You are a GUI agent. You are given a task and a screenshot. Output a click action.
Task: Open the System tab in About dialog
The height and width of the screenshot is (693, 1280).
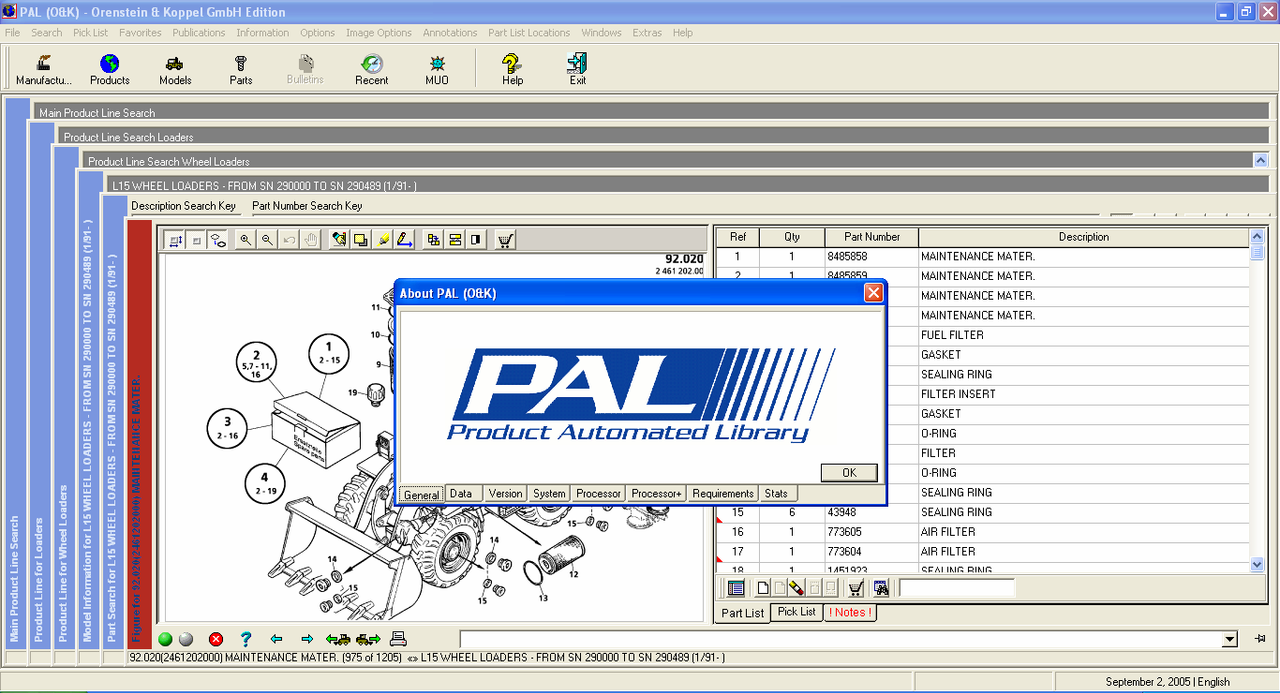click(549, 493)
